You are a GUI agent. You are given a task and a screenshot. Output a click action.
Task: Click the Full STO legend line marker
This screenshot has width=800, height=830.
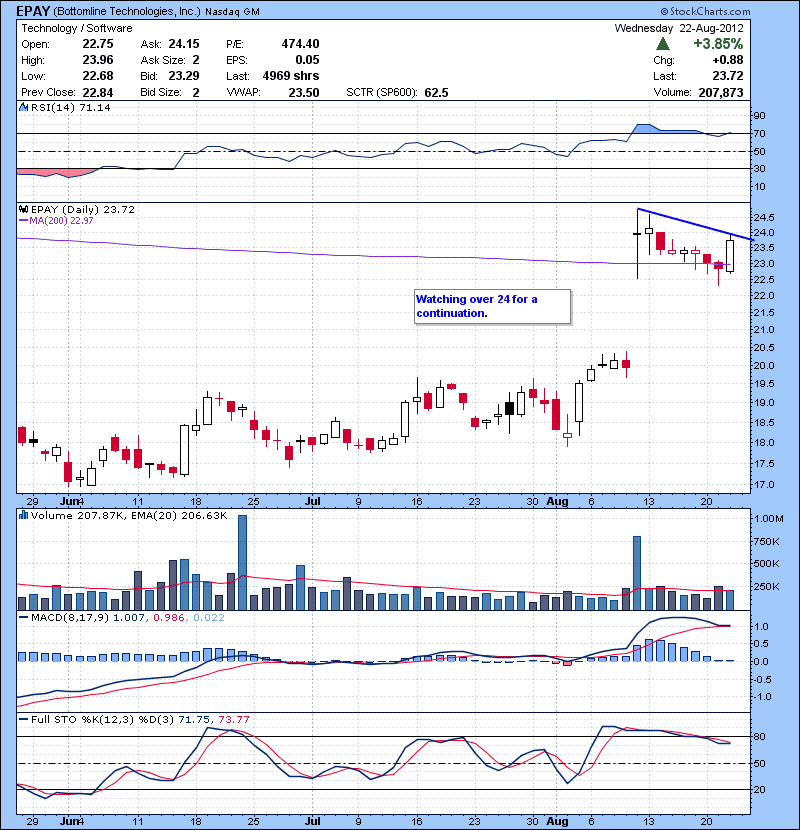point(23,719)
